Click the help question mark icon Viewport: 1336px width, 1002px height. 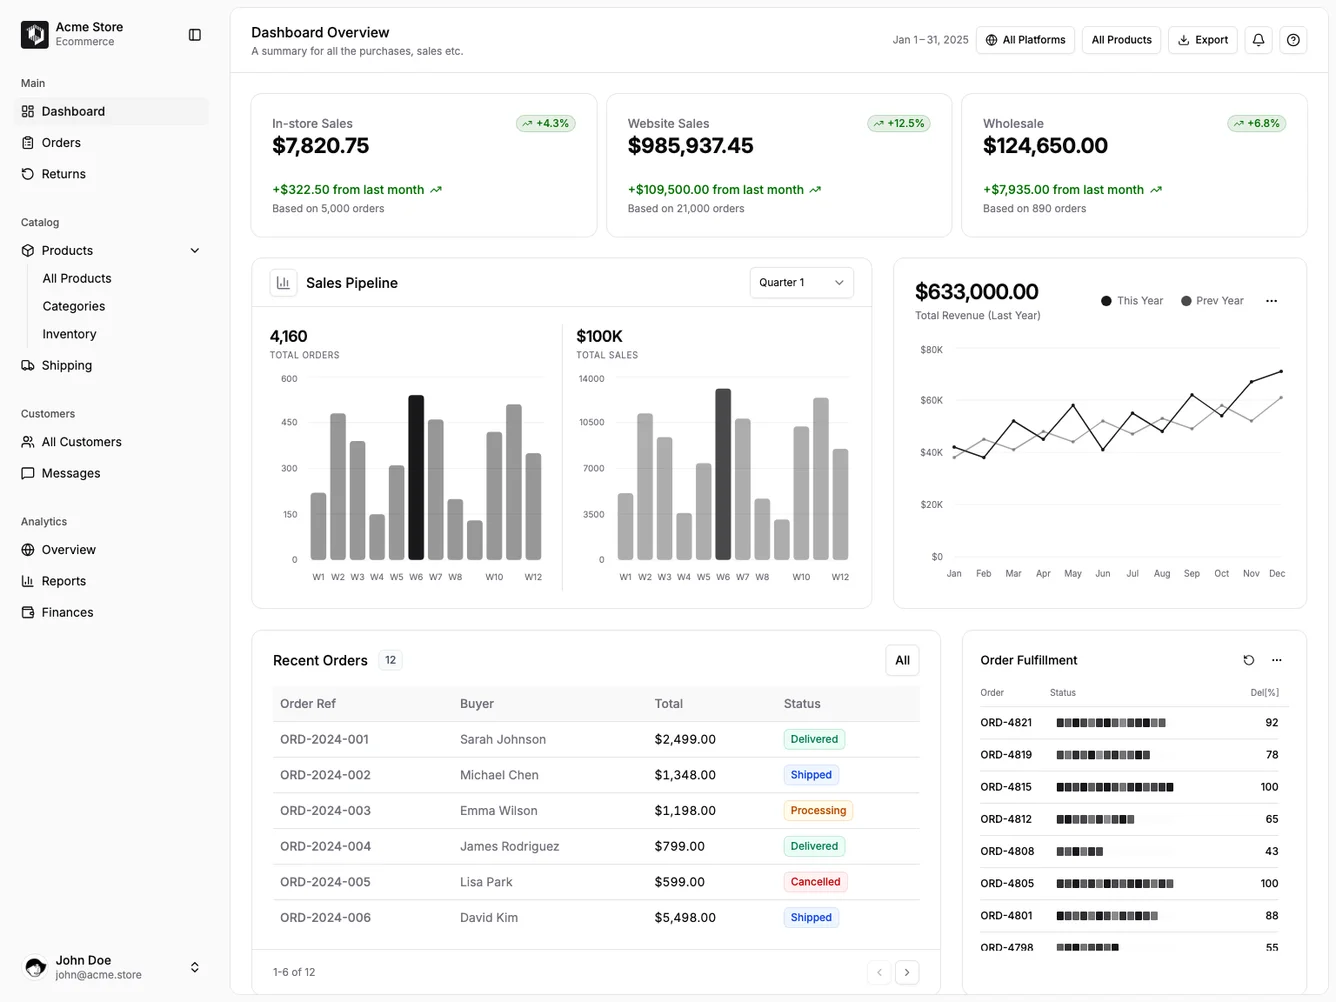(x=1293, y=40)
